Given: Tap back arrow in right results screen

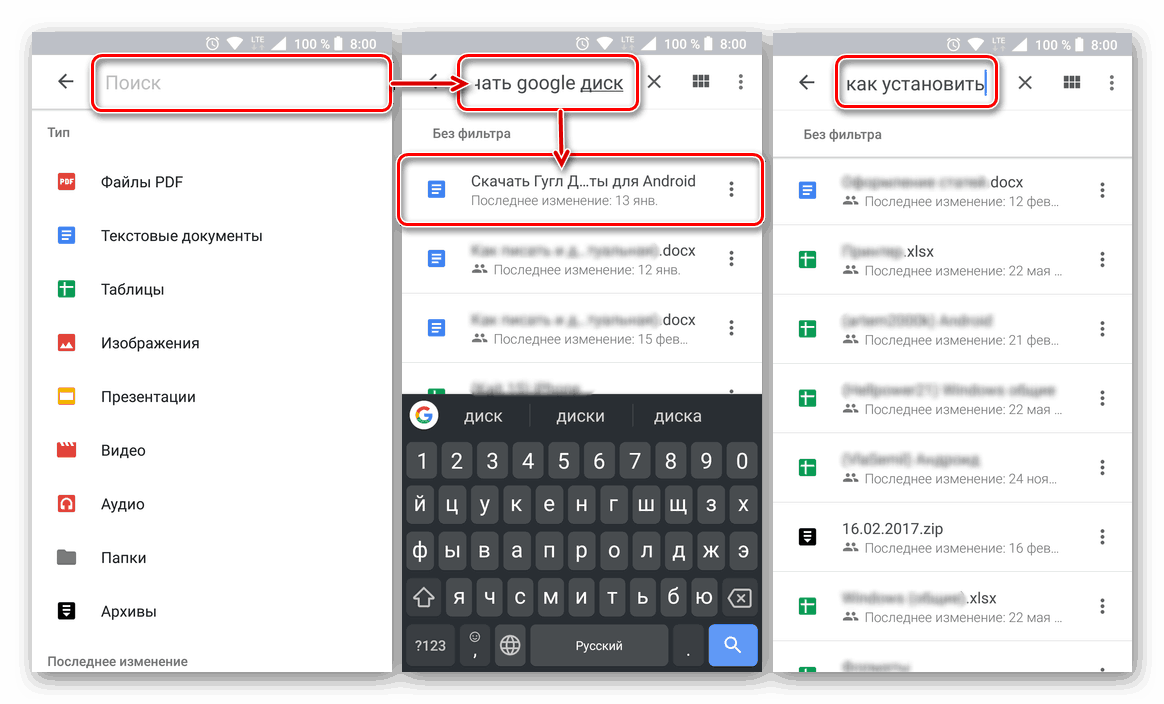Looking at the screenshot, I should coord(807,82).
